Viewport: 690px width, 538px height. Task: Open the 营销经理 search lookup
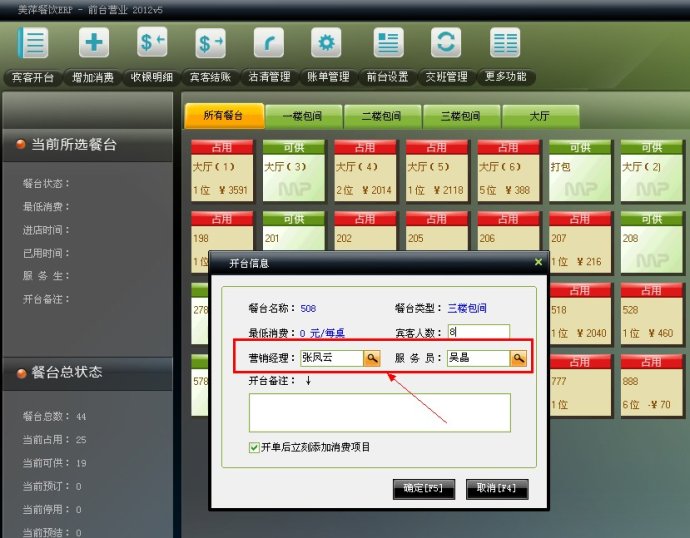point(371,357)
